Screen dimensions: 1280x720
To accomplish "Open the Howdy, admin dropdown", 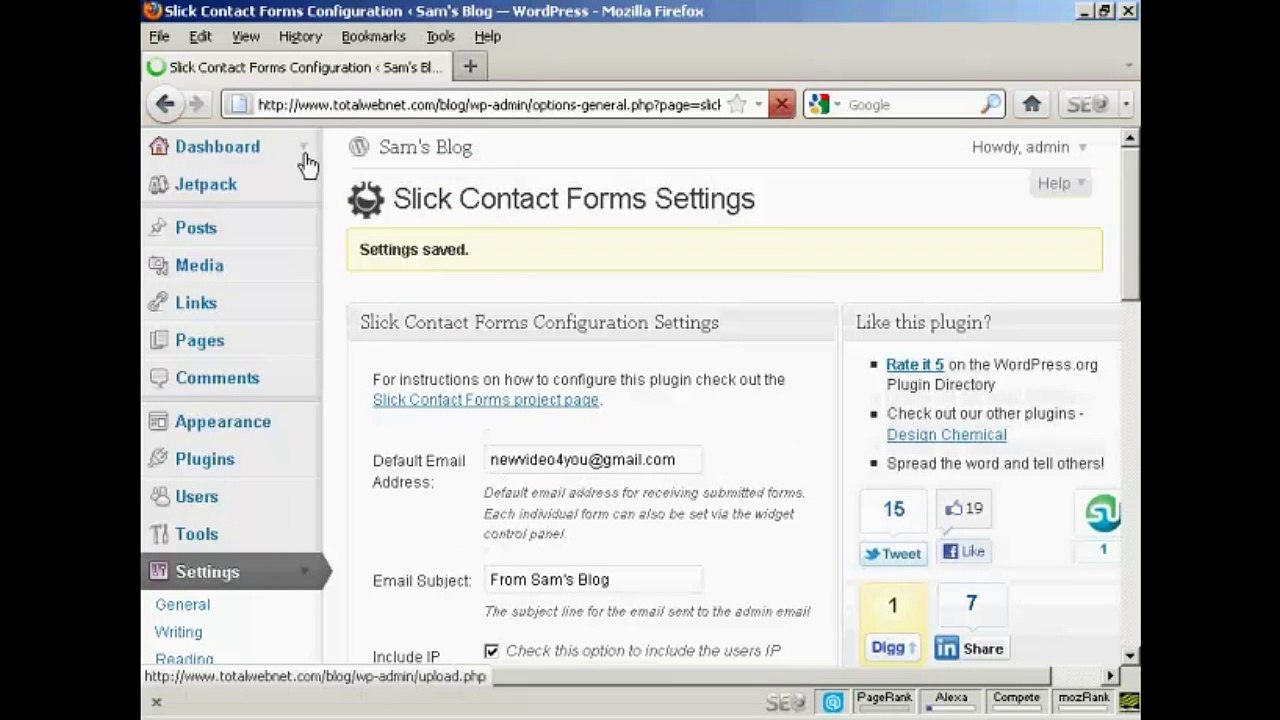I will (1029, 147).
